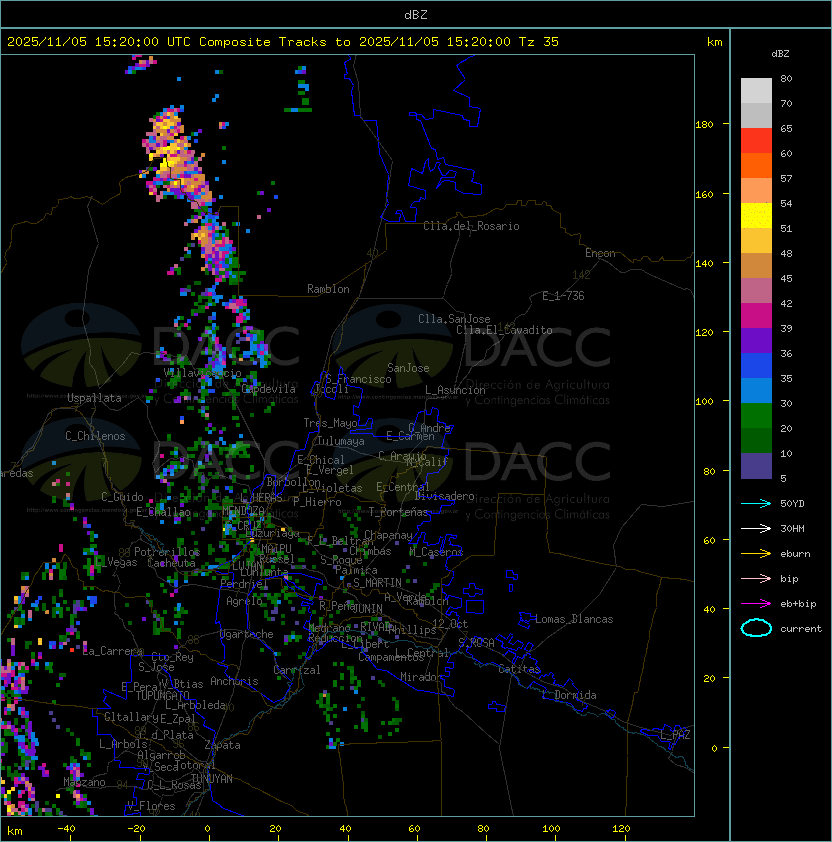Click the 'Catitas' map label
This screenshot has width=832, height=842.
point(519,669)
